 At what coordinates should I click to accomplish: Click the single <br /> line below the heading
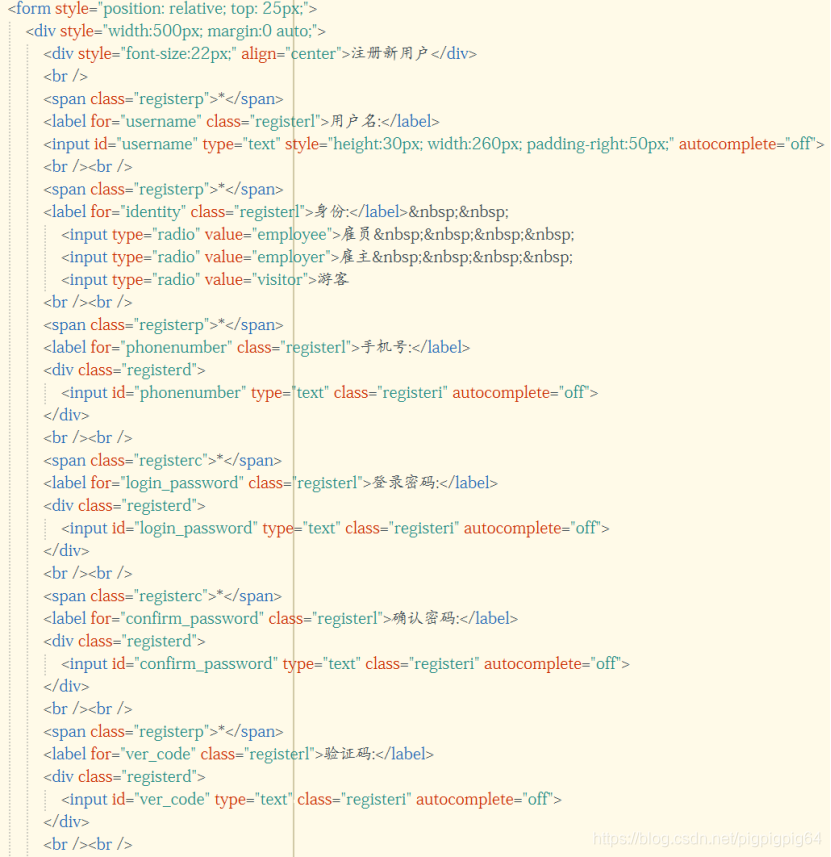tap(66, 77)
